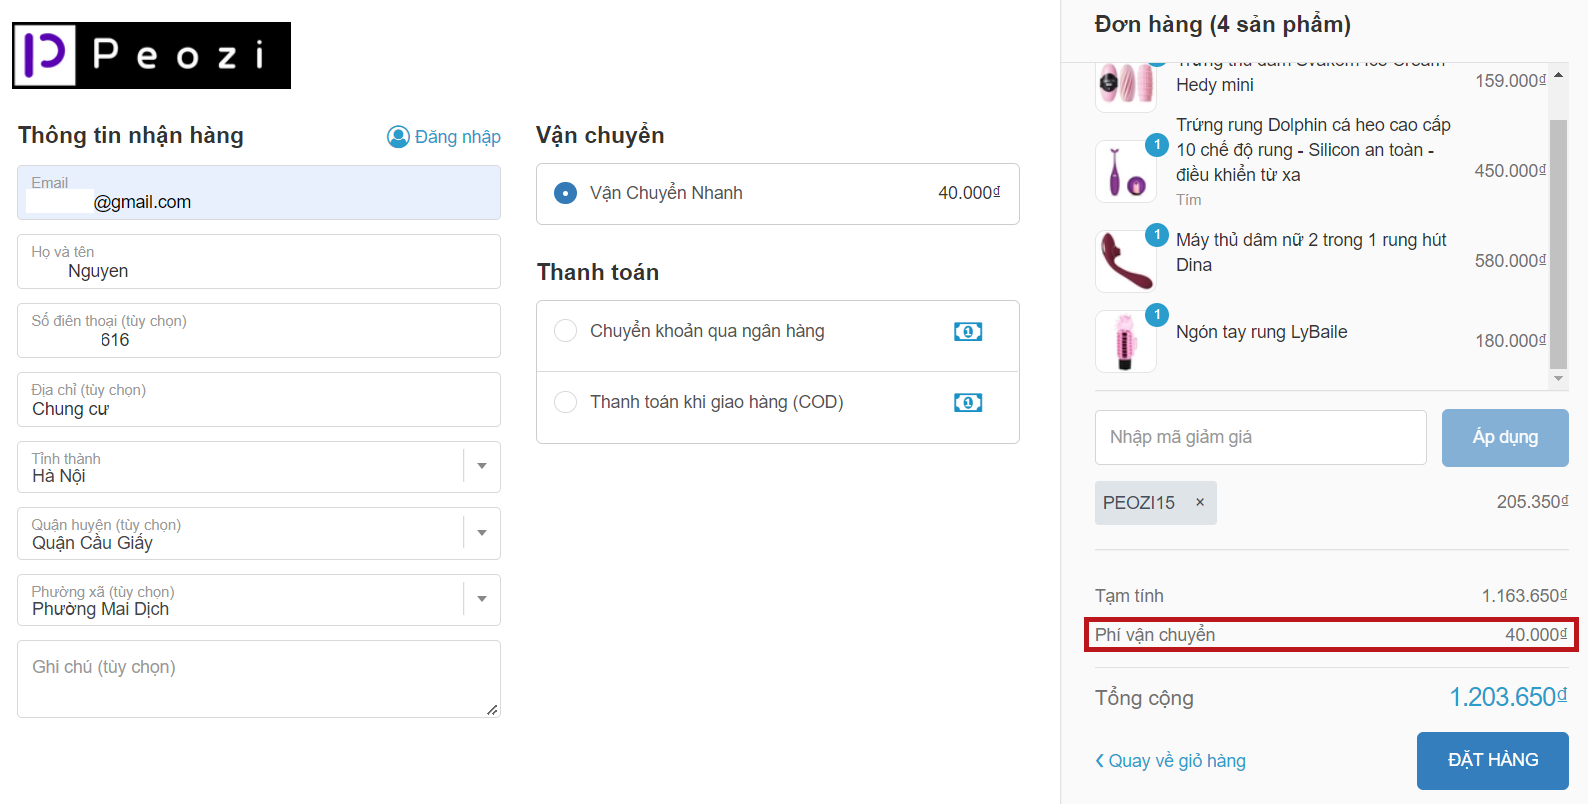Focus the Nhập mã giảm giá field
The height and width of the screenshot is (804, 1588).
click(1260, 437)
